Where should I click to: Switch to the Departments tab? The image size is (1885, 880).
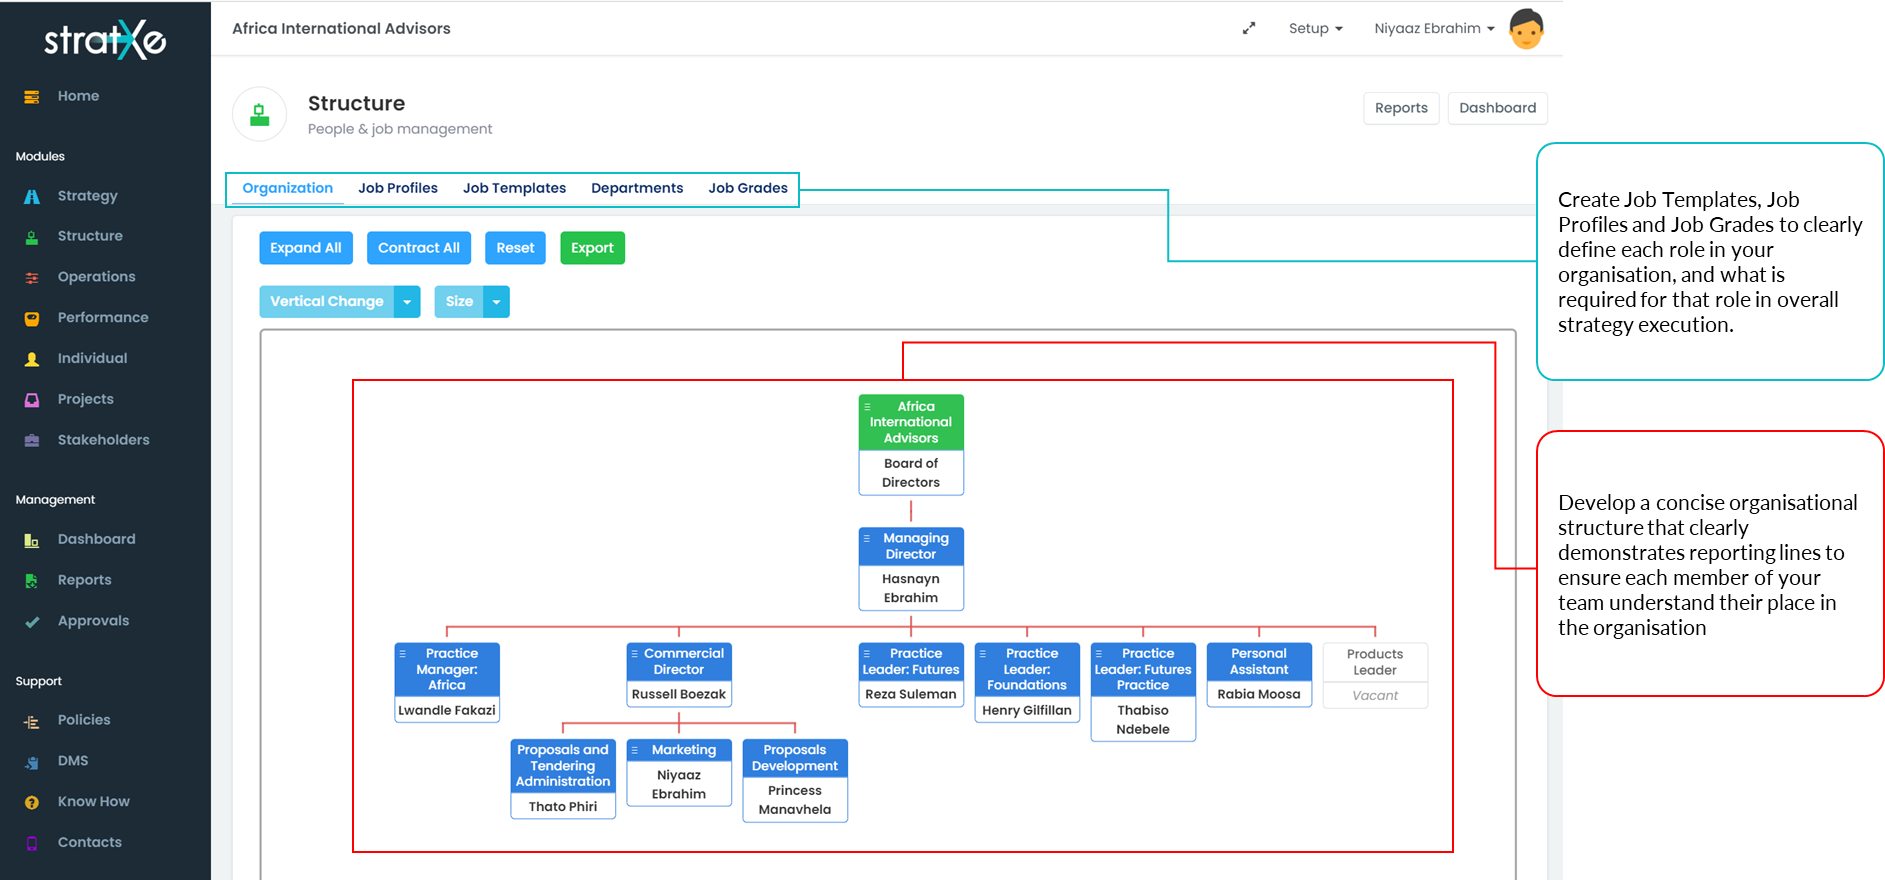tap(637, 188)
